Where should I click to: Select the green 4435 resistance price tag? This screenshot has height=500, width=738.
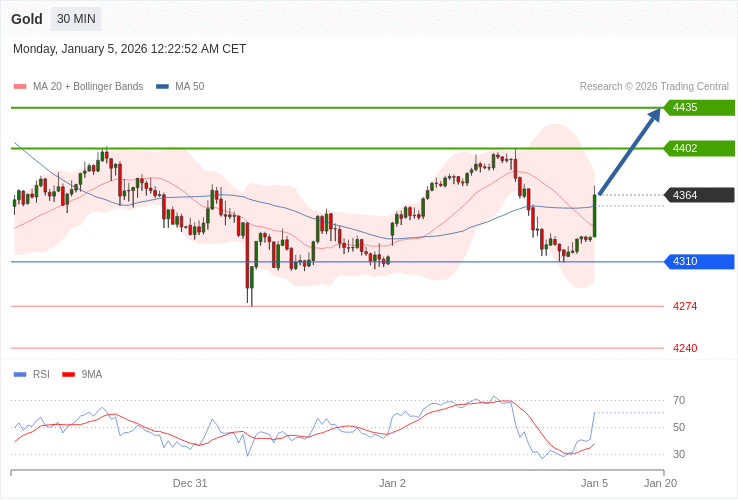click(x=698, y=107)
